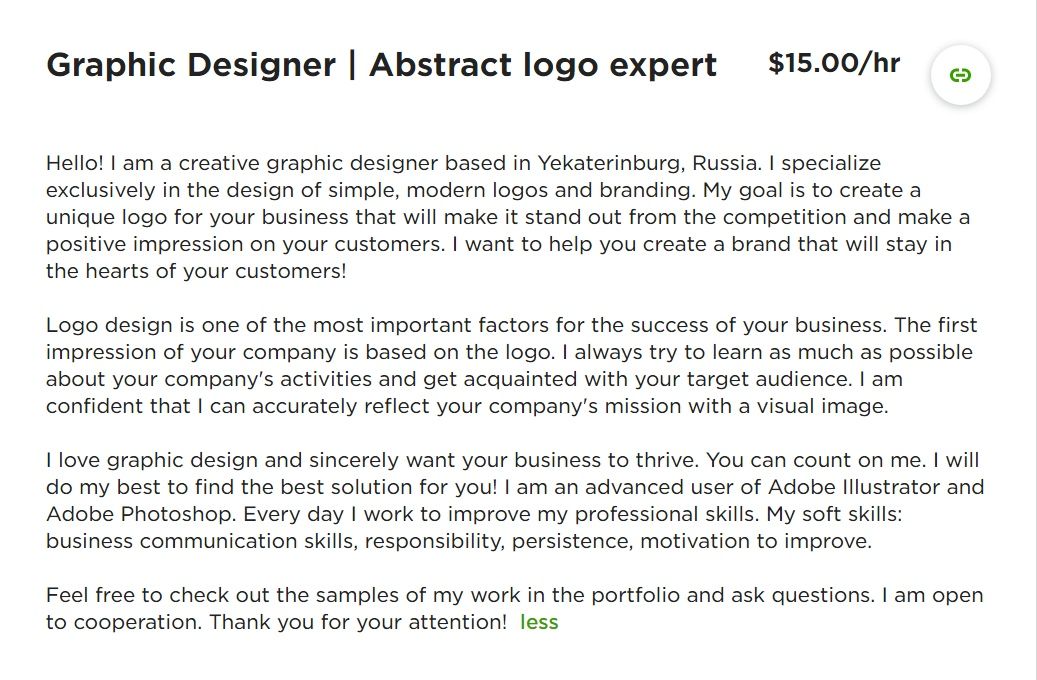1037x680 pixels.
Task: Click the Adobe Photoshop text
Action: [x=140, y=515]
